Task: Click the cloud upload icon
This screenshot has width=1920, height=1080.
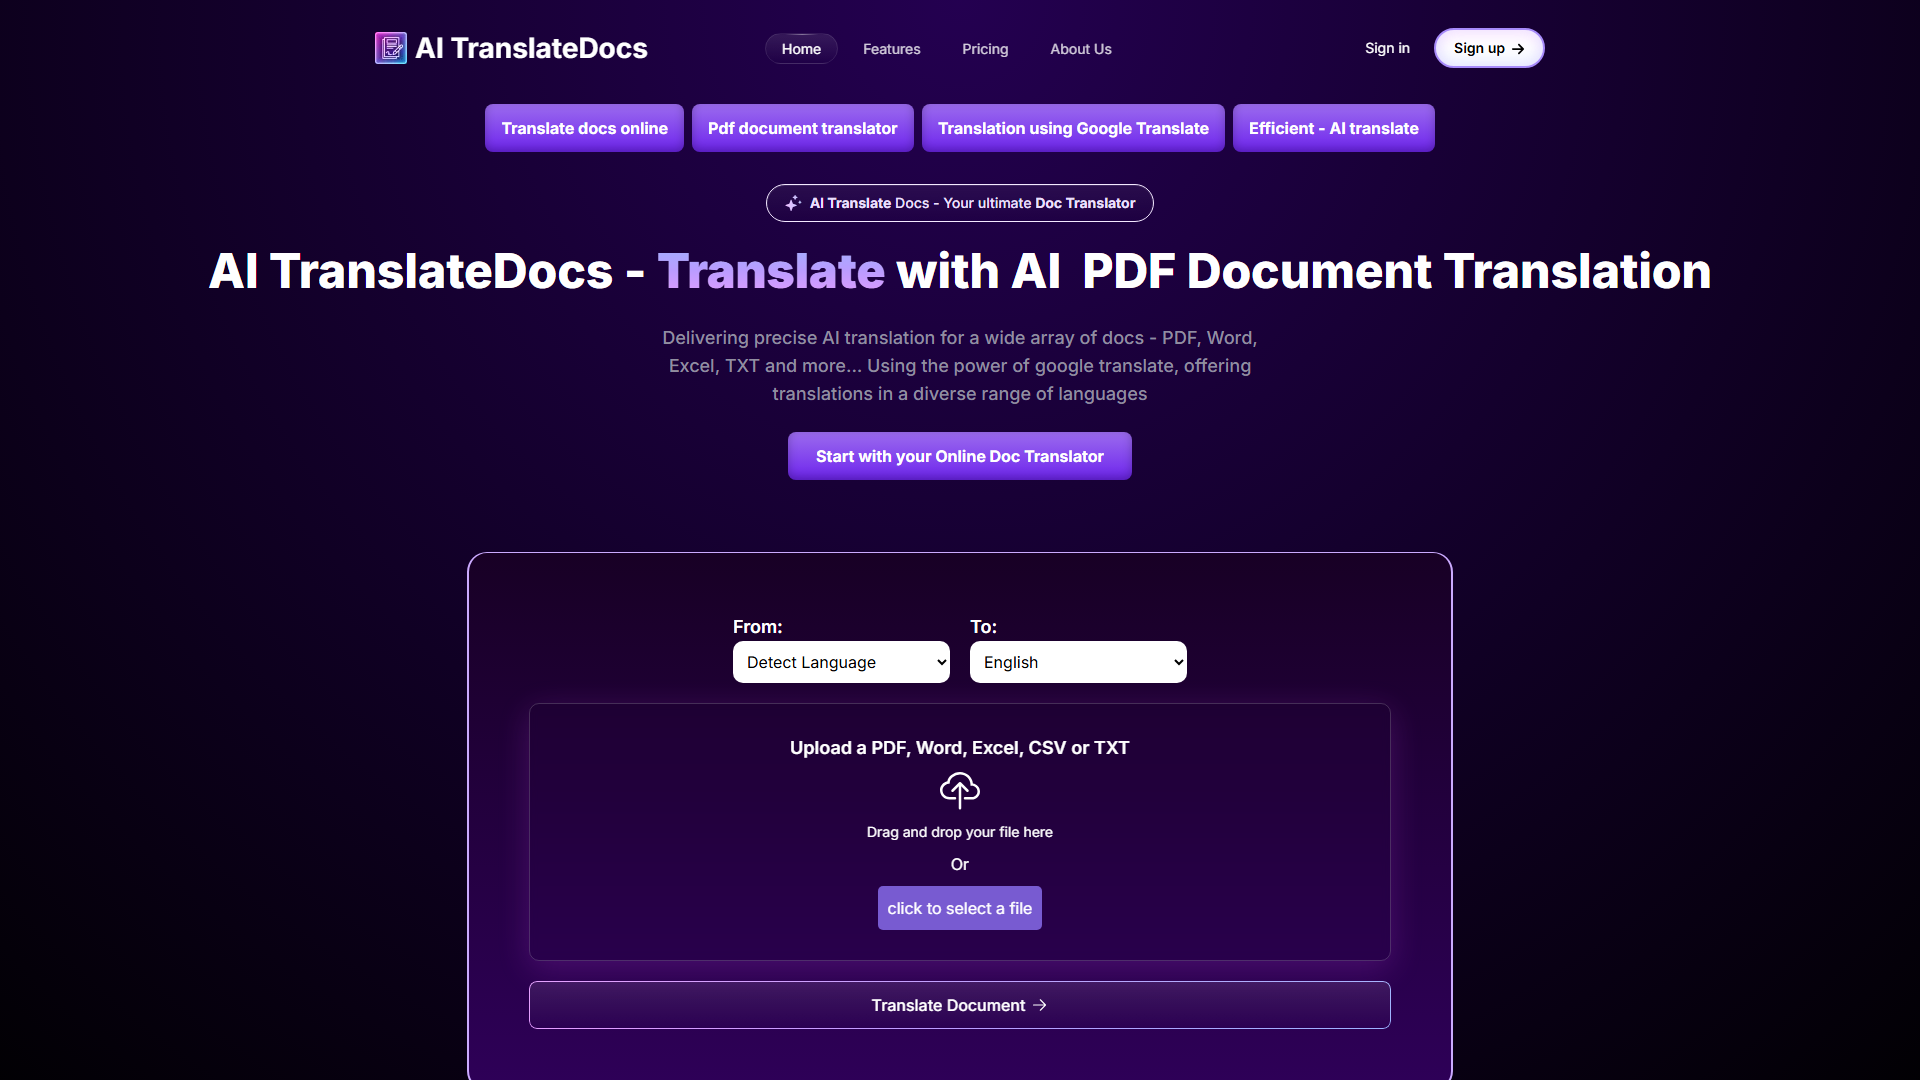Action: tap(959, 791)
